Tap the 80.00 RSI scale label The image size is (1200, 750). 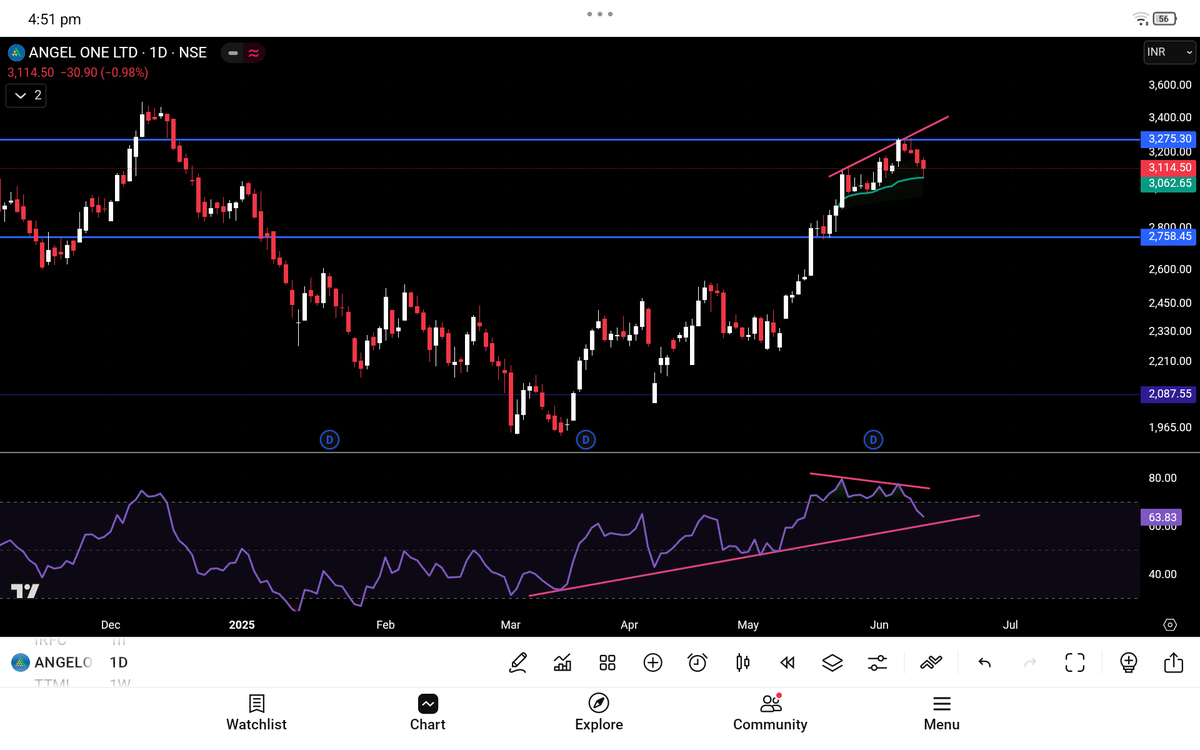[1162, 478]
